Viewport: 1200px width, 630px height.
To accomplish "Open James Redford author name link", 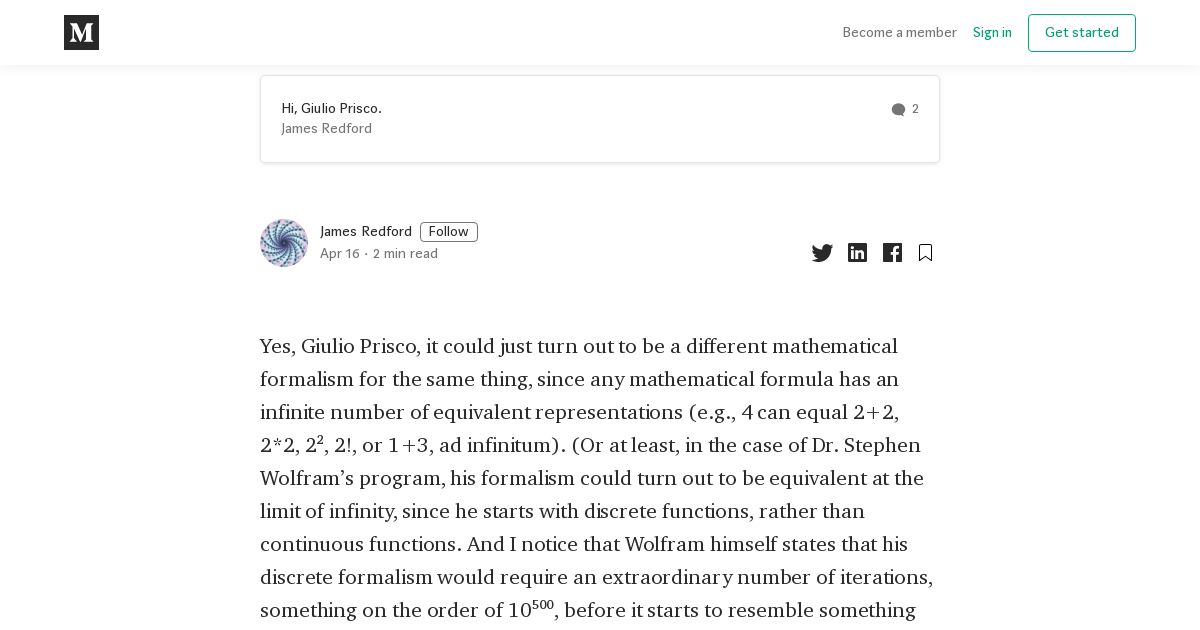I will 366,232.
